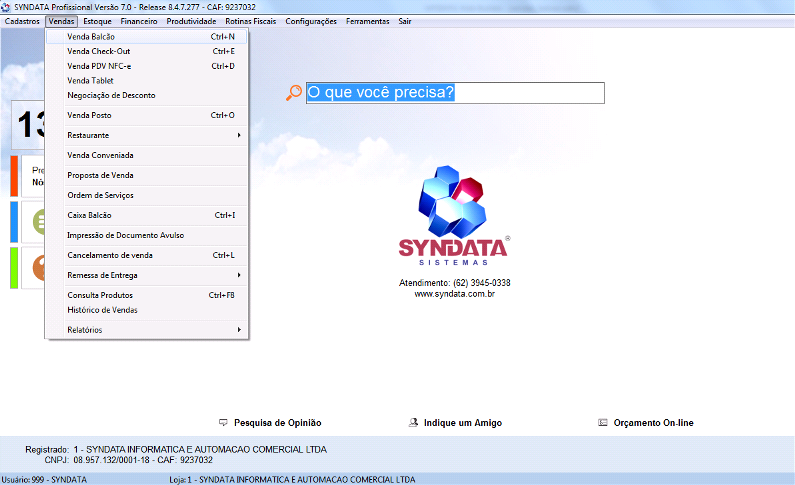Image resolution: width=795 pixels, height=485 pixels.
Task: Click the green round icon in the left panel
Action: point(39,222)
